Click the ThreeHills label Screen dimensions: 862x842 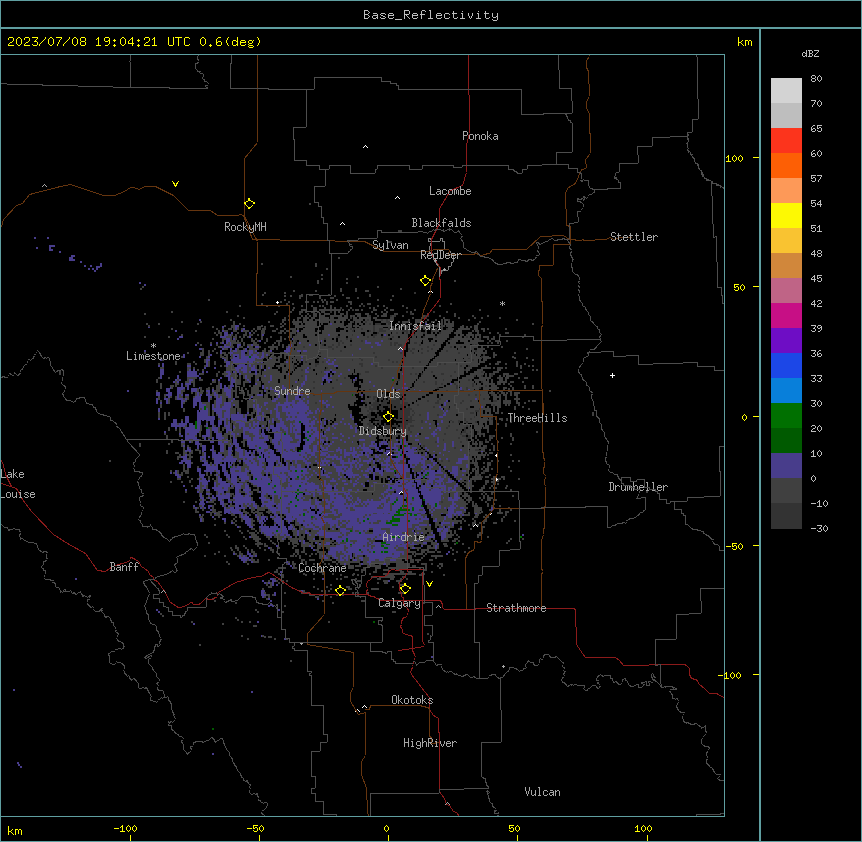pyautogui.click(x=537, y=418)
